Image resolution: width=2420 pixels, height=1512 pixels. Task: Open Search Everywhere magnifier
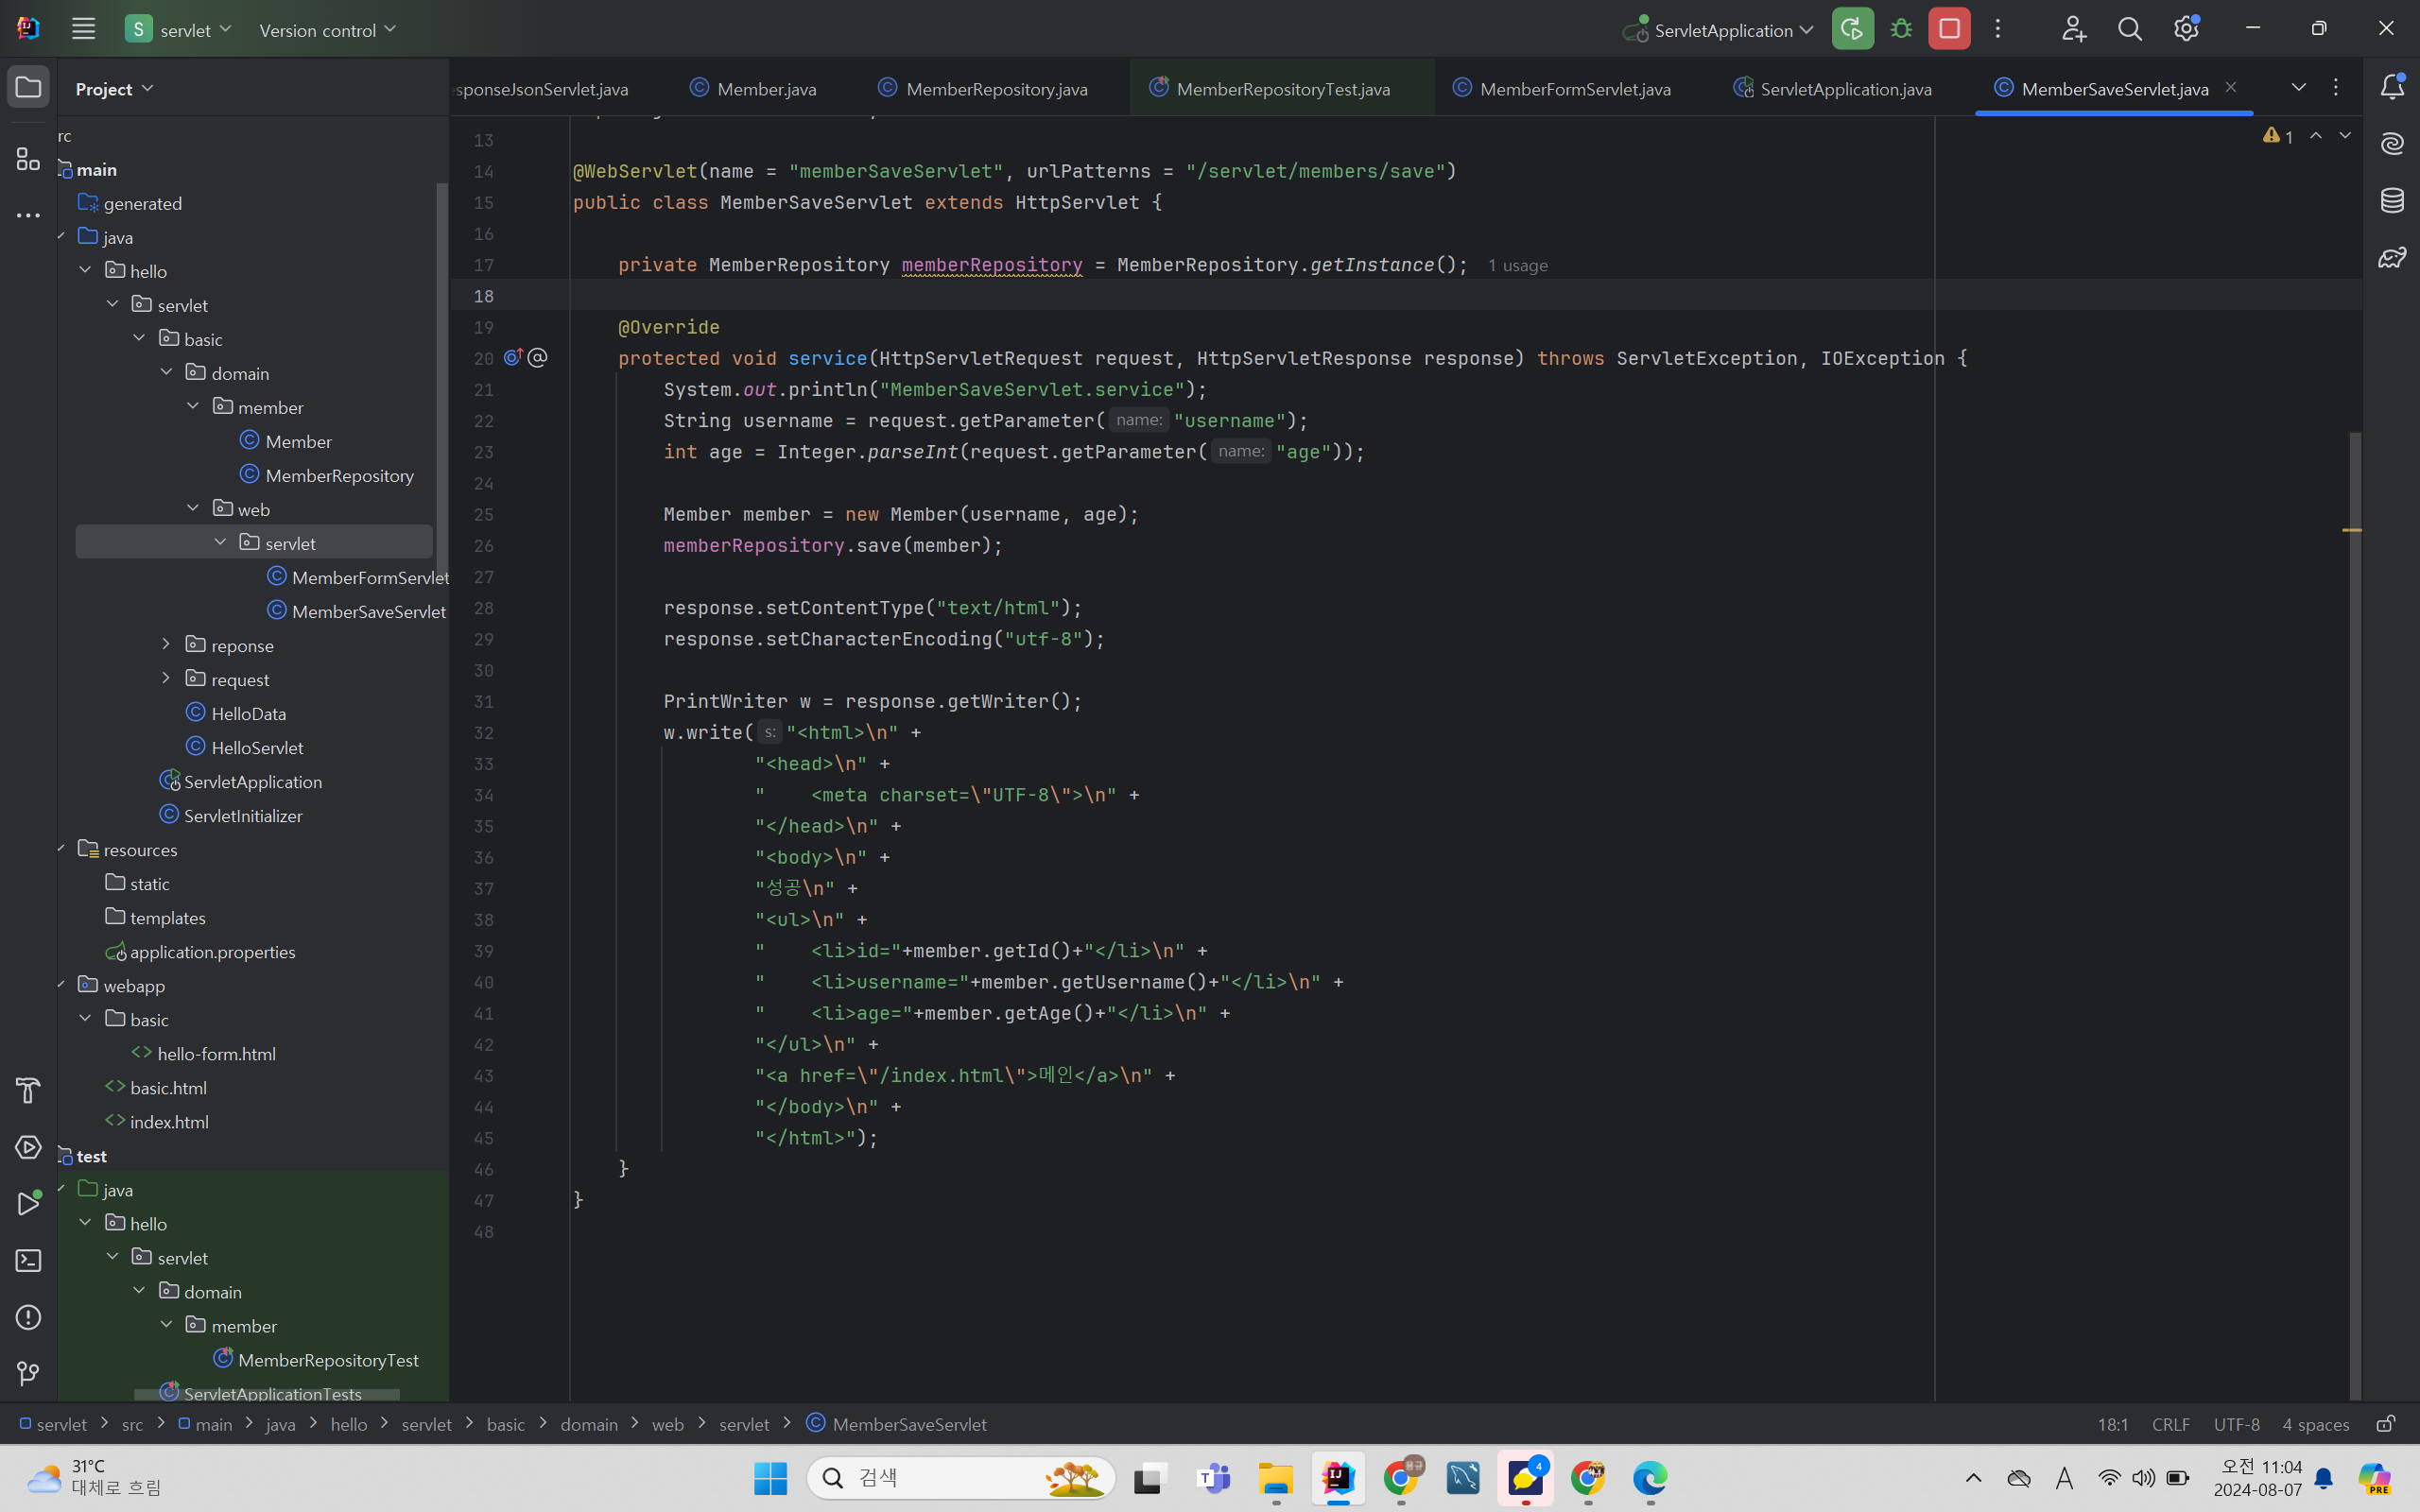pyautogui.click(x=2130, y=29)
